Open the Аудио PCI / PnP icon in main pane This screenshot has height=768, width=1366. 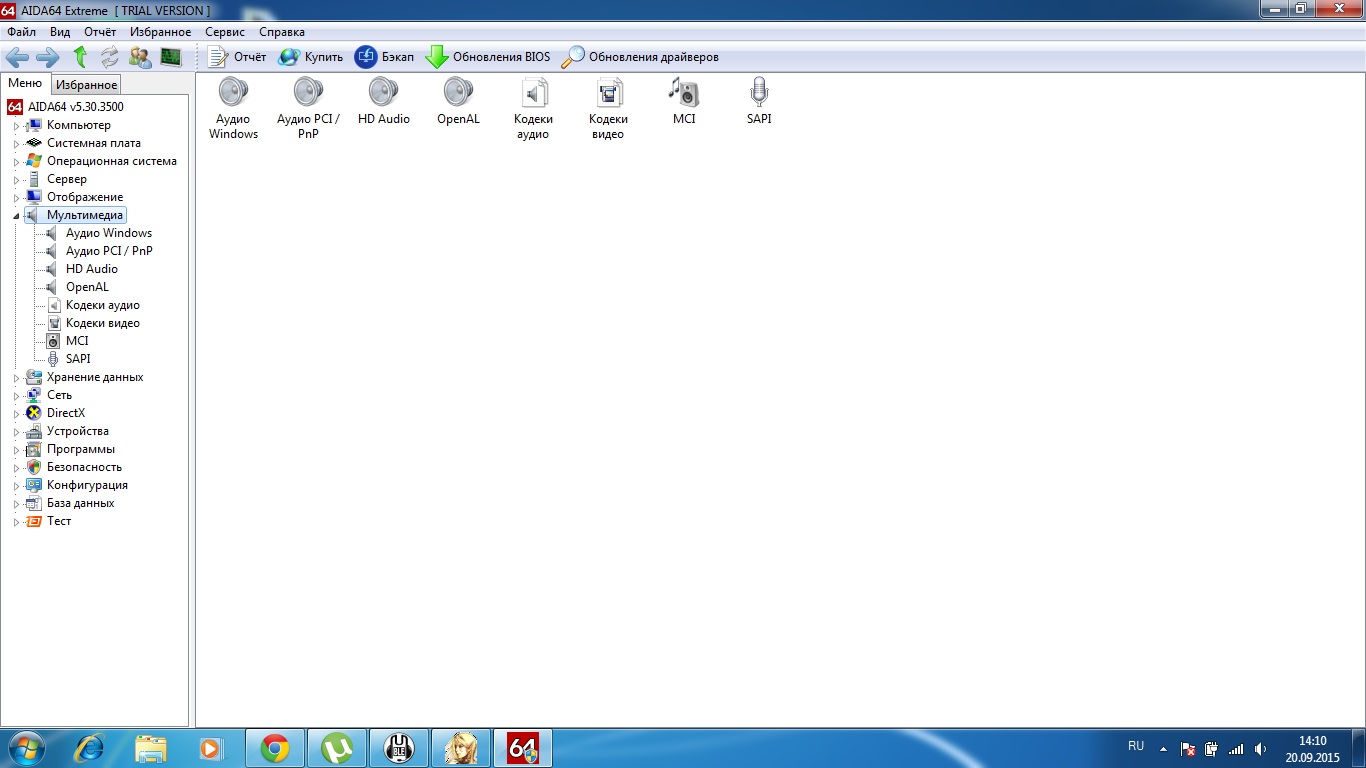pos(308,108)
